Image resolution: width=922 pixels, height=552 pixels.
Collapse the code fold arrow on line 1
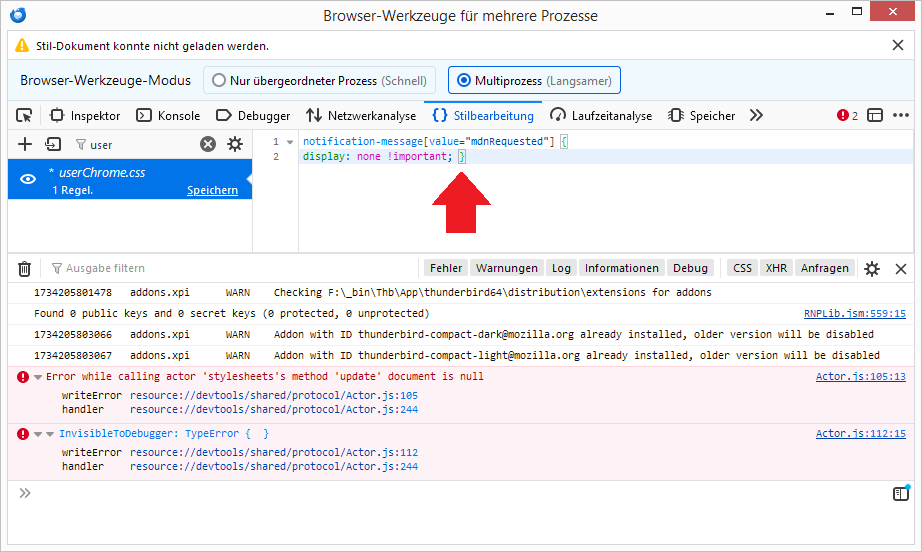pos(289,142)
